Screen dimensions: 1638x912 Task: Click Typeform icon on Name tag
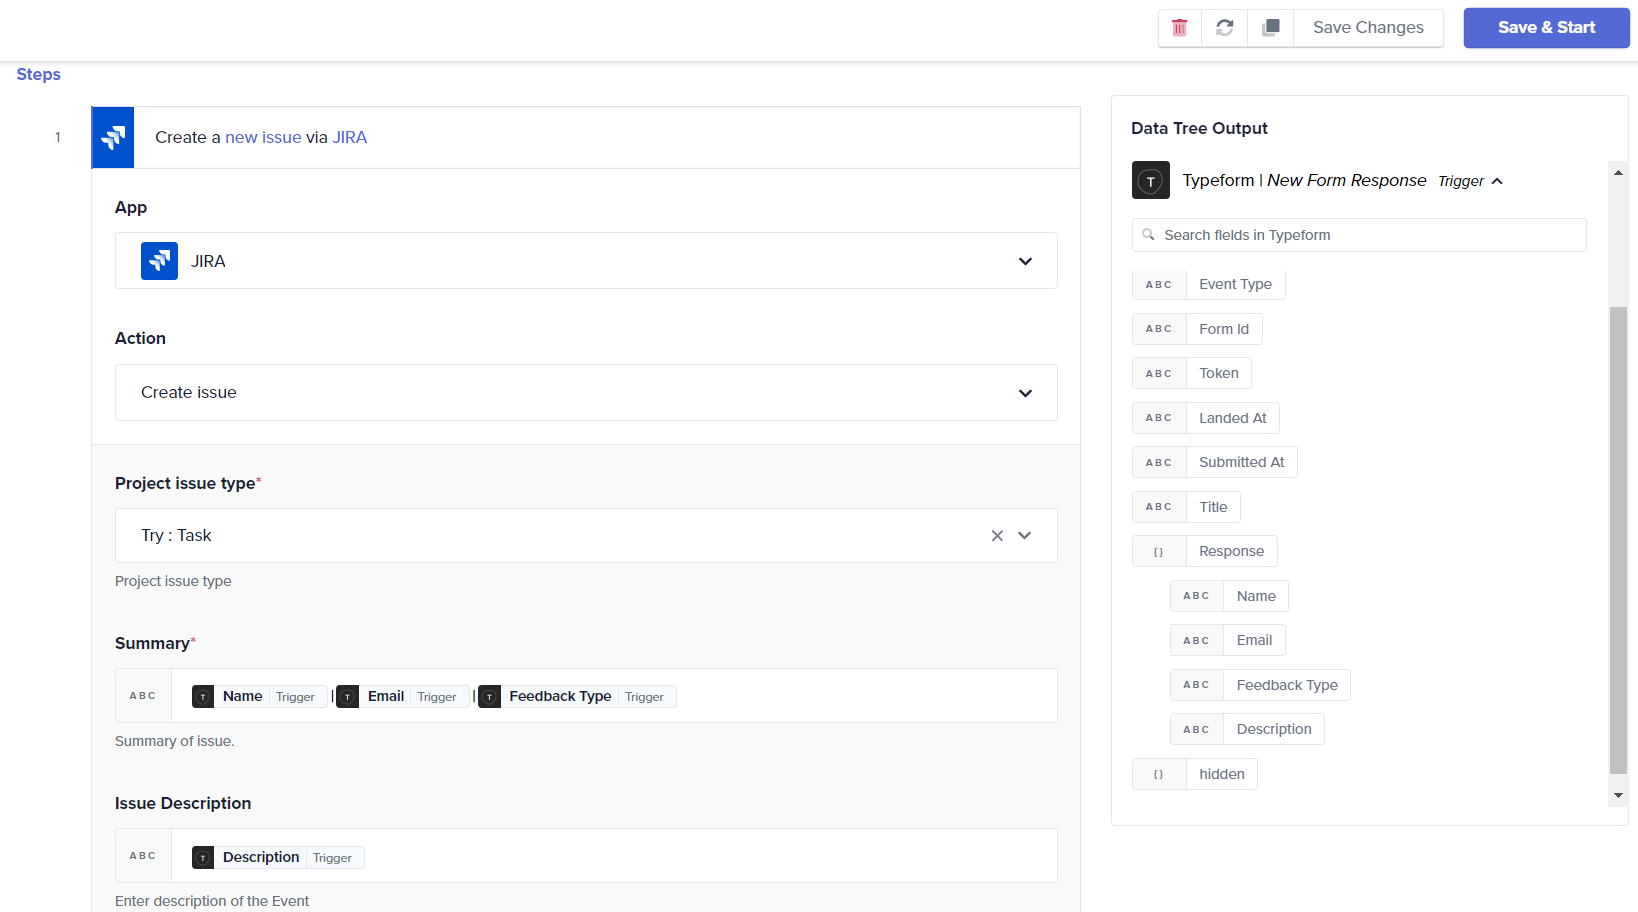(x=203, y=697)
